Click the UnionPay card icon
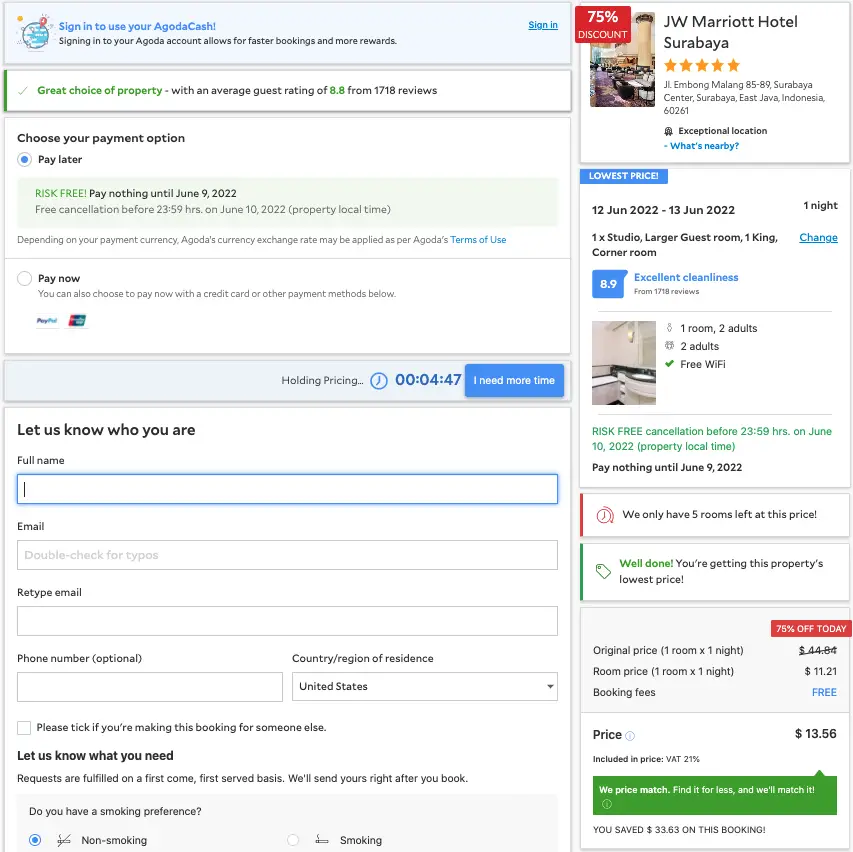The image size is (853, 852). (77, 321)
